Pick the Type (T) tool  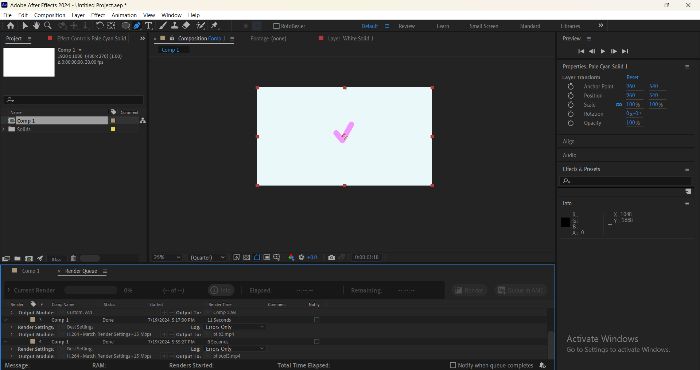(x=149, y=26)
